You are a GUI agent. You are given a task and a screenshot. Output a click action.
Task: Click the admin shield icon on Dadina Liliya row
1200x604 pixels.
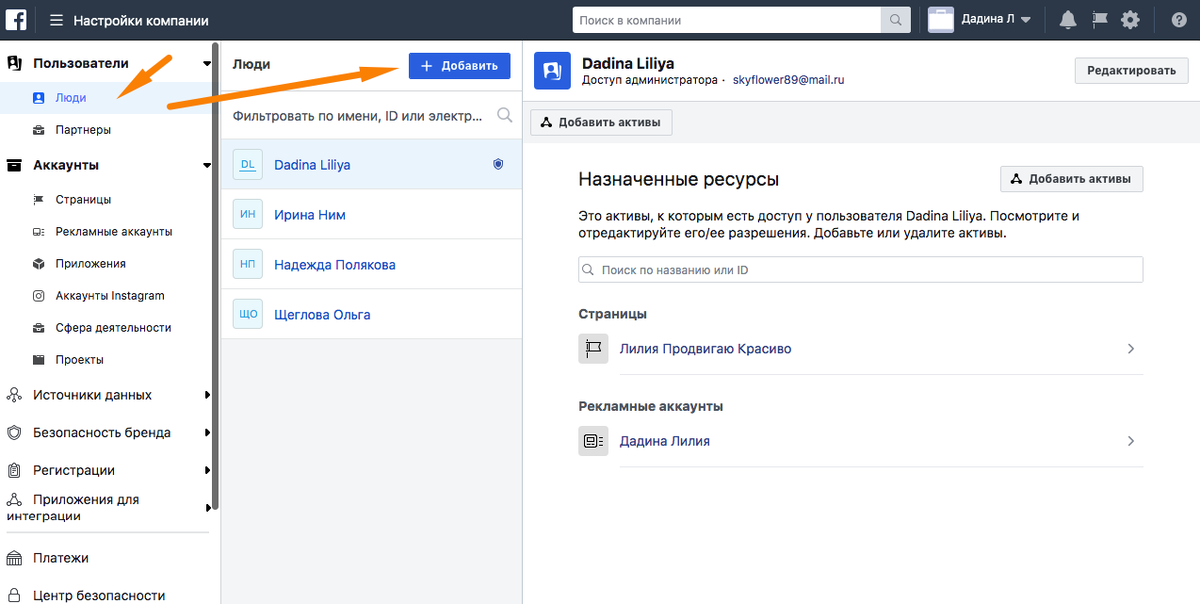pos(498,164)
